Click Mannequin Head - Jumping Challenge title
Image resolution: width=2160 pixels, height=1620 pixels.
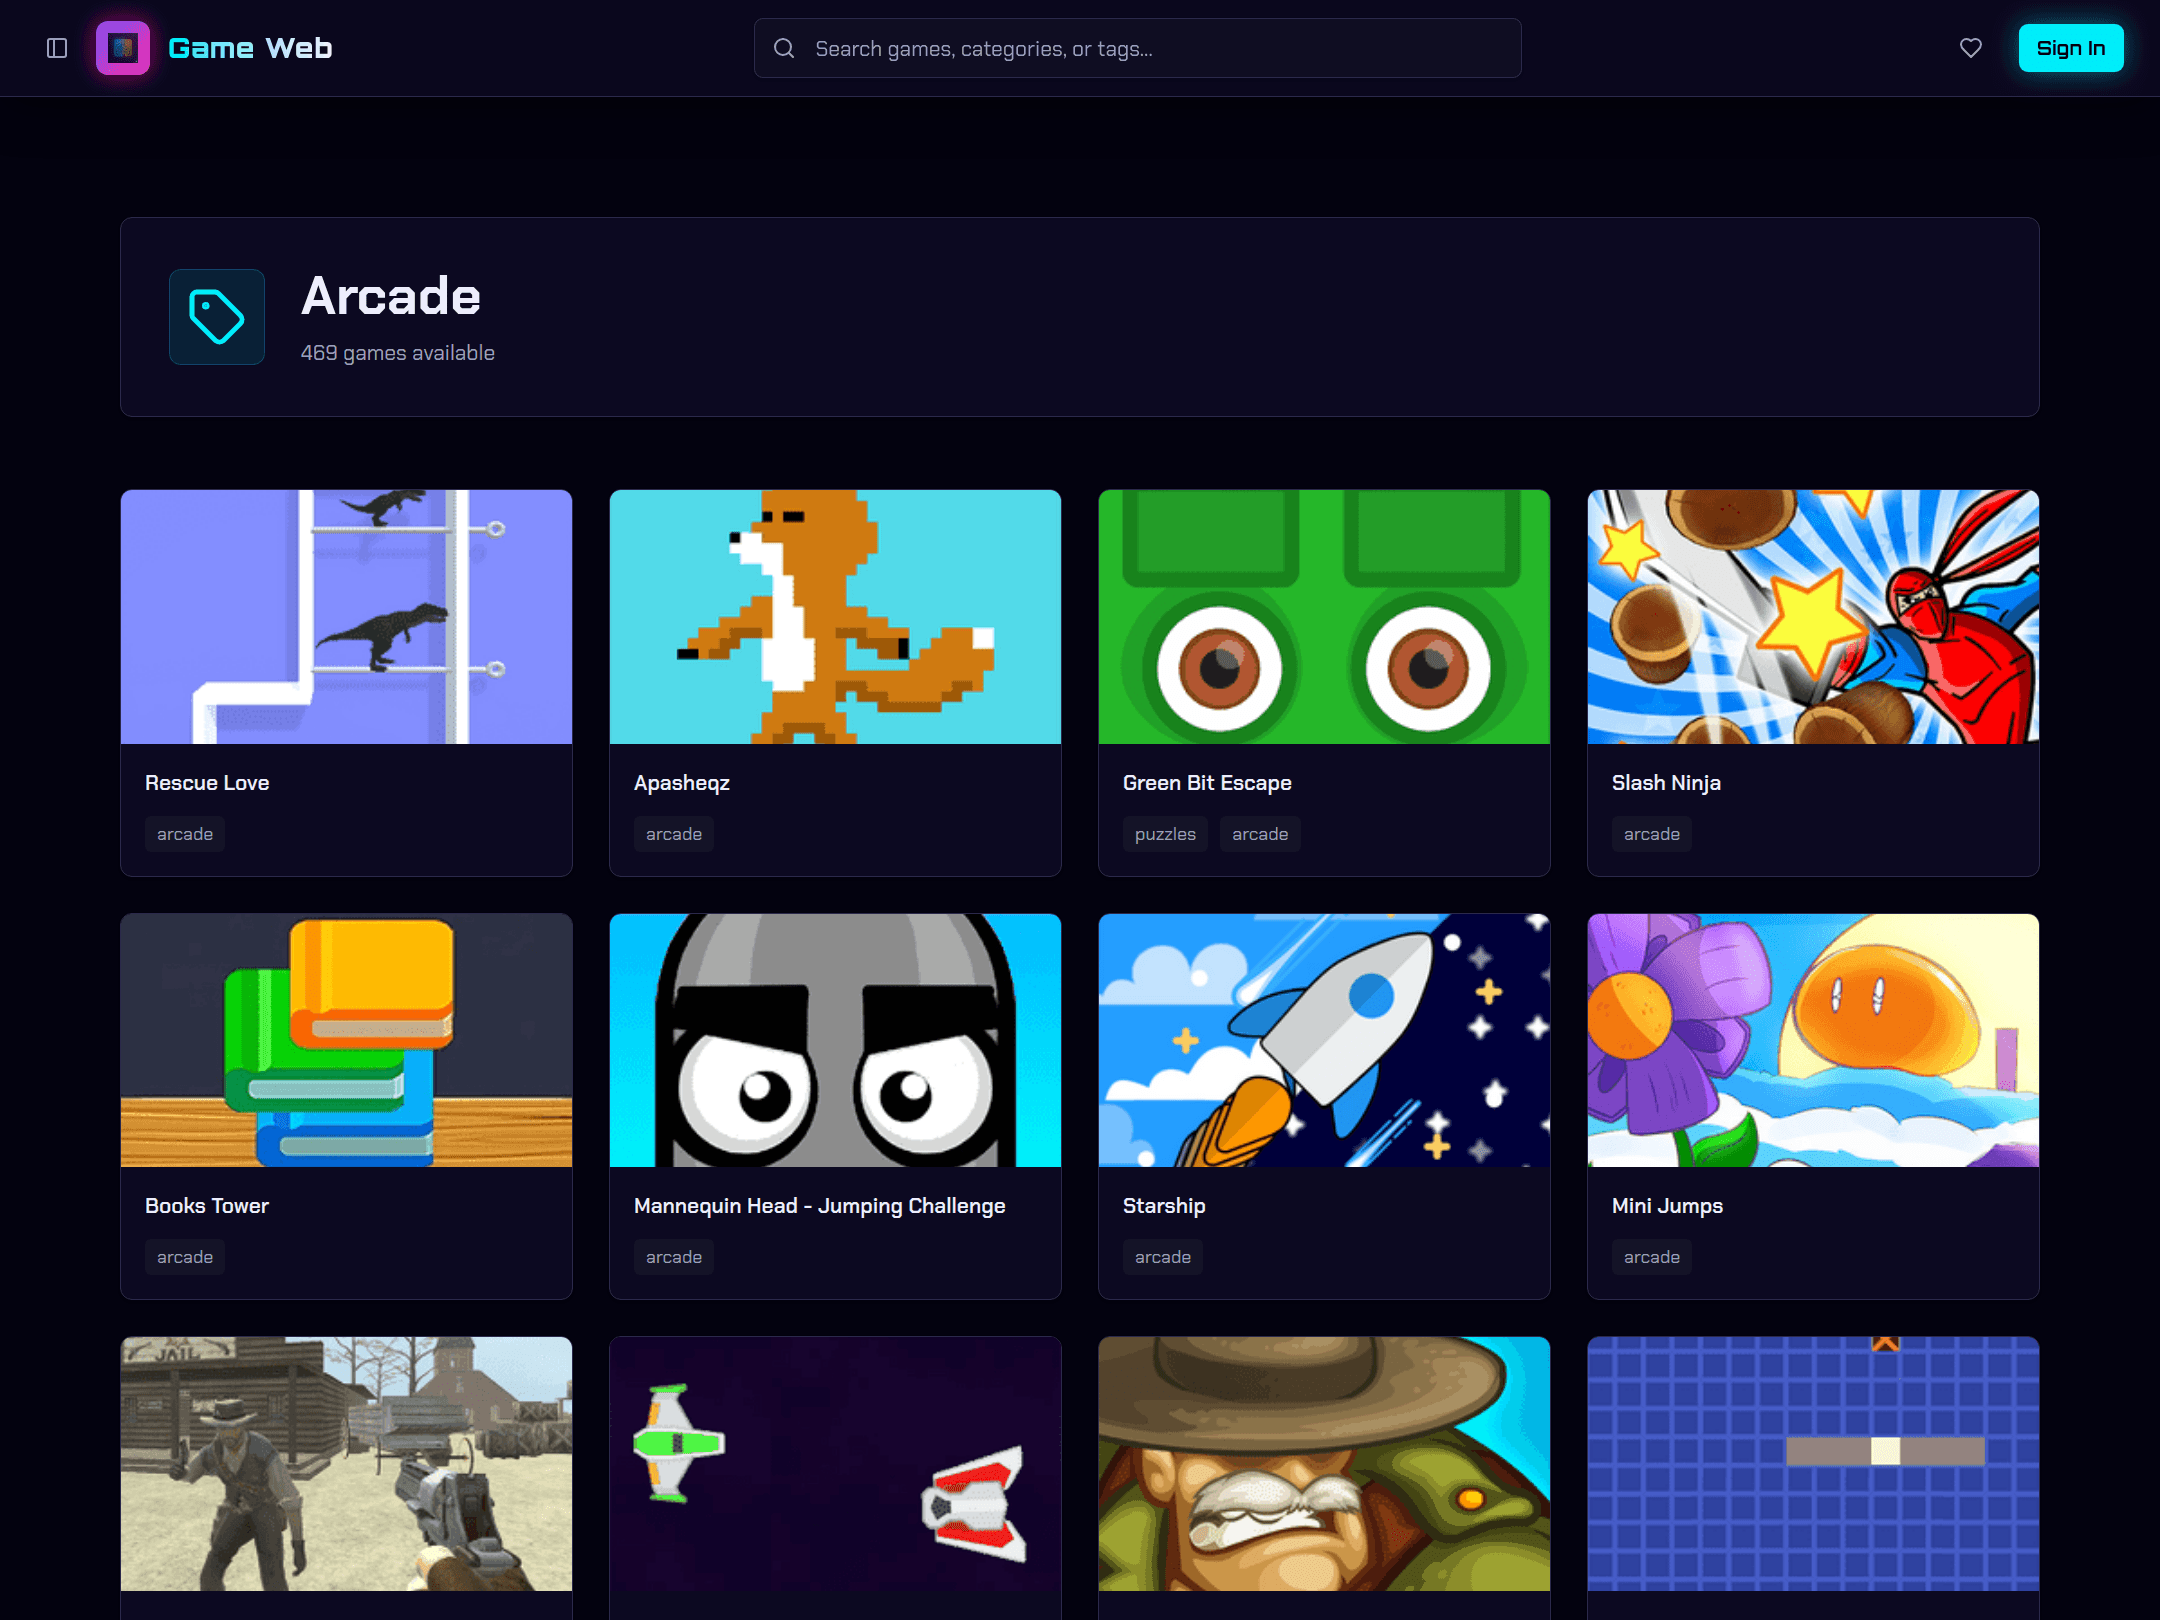tap(820, 1206)
